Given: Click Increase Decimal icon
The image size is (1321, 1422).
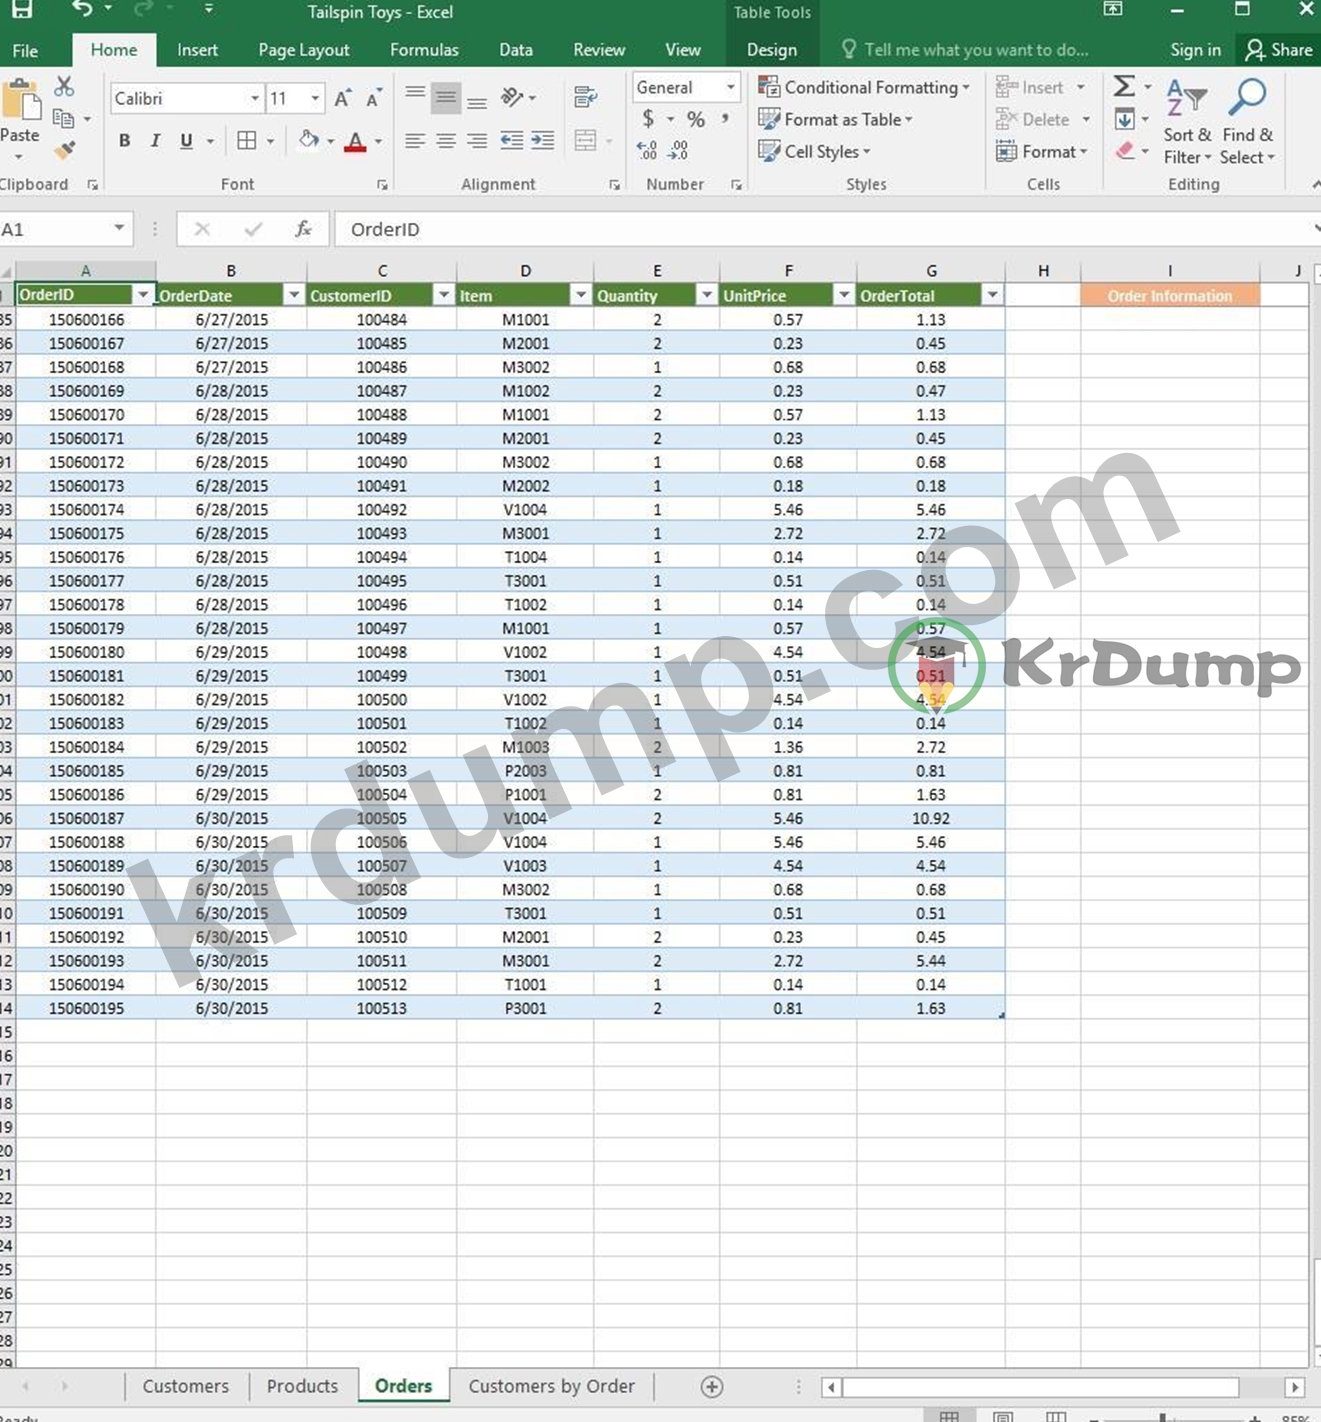Looking at the screenshot, I should tap(648, 151).
